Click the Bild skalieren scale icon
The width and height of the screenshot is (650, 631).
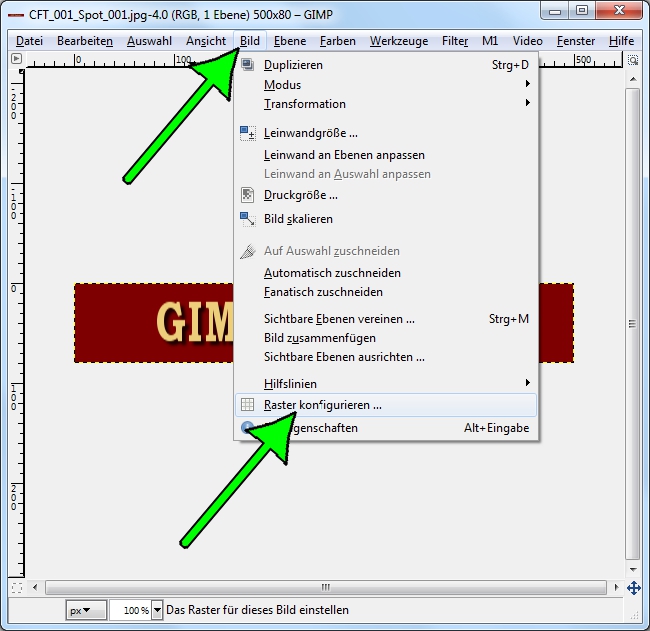click(248, 219)
